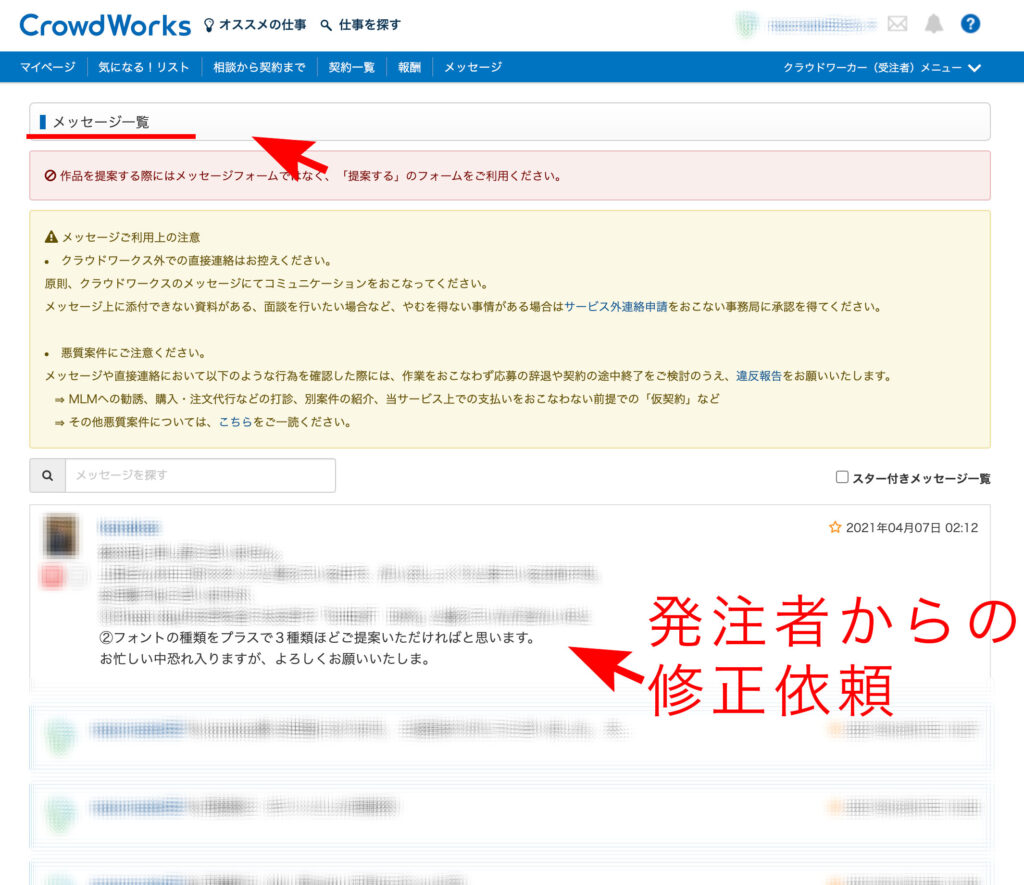Click the 違反報告 link
This screenshot has height=885, width=1024.
tap(759, 376)
